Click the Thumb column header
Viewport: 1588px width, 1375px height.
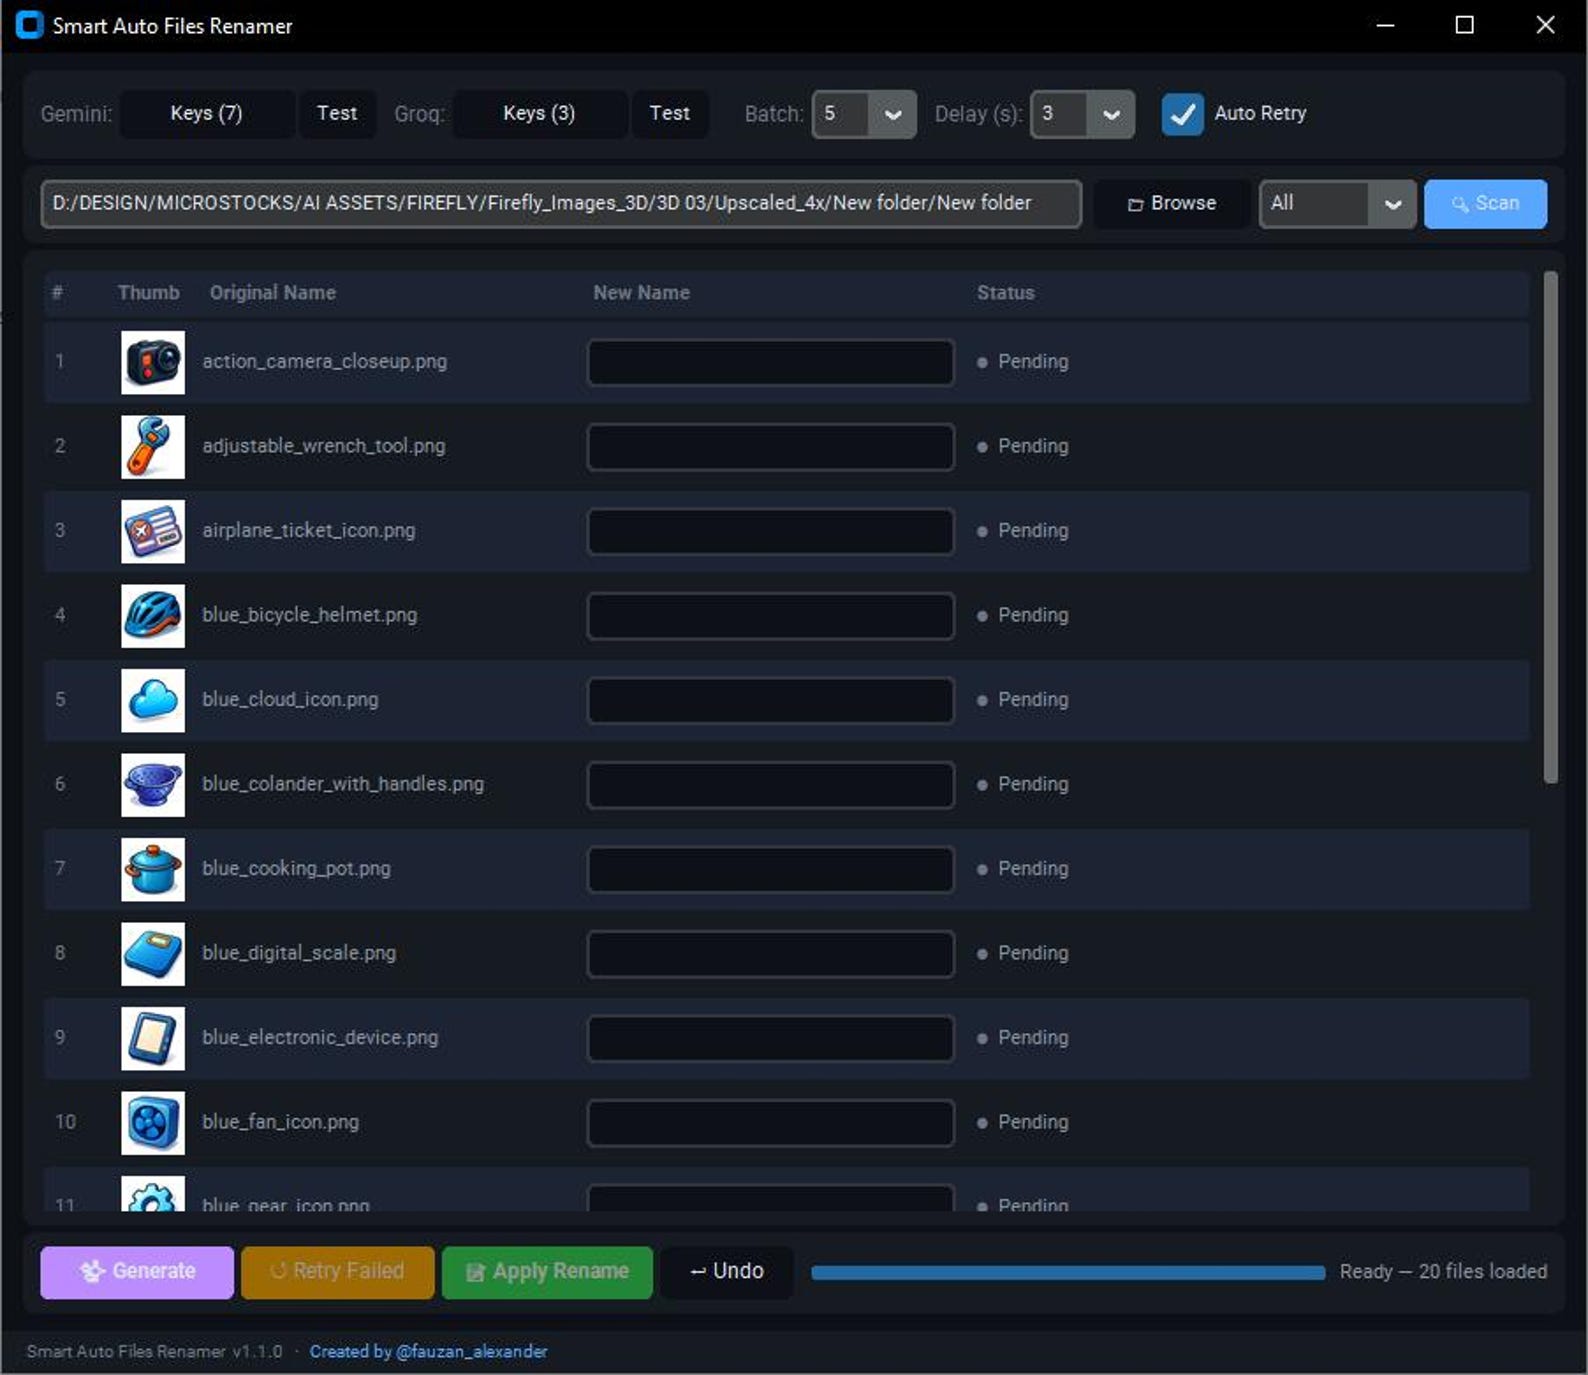click(x=148, y=293)
